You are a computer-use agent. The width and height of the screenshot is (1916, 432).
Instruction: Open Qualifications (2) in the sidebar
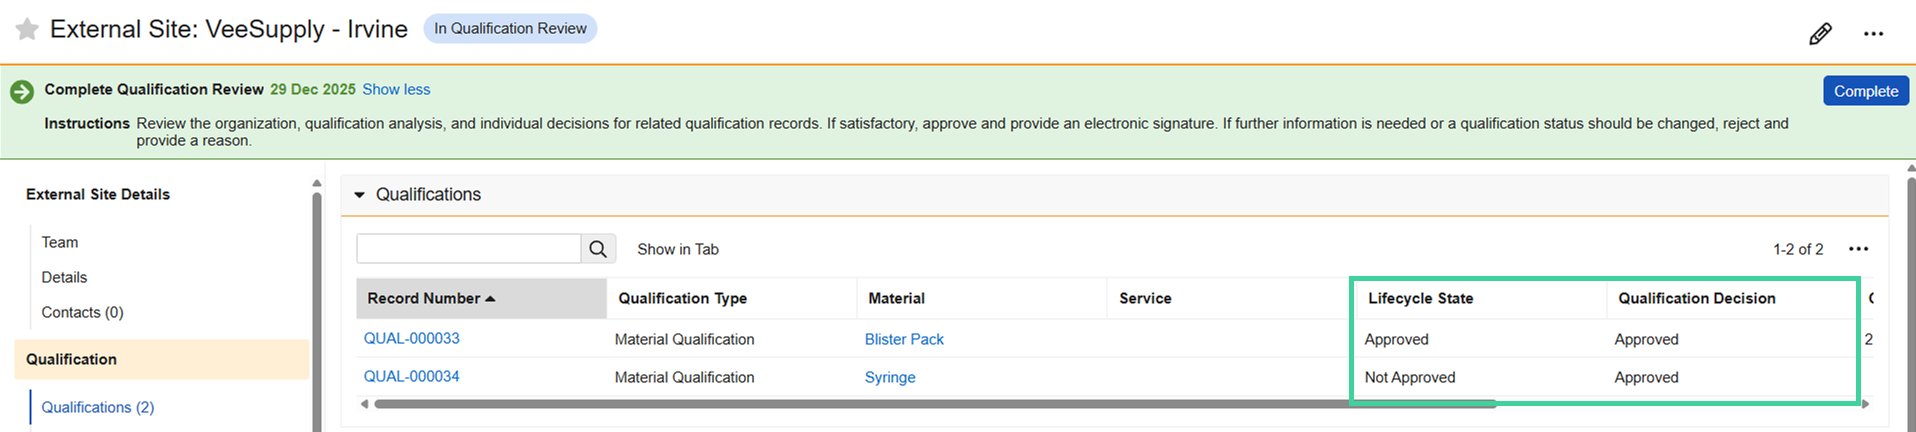coord(97,408)
